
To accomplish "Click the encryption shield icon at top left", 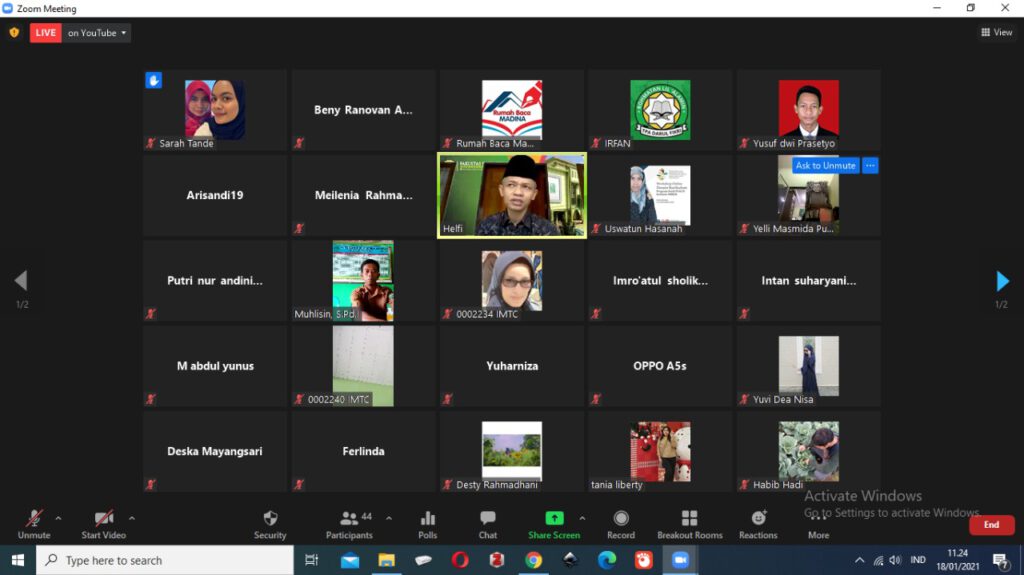I will tap(14, 32).
